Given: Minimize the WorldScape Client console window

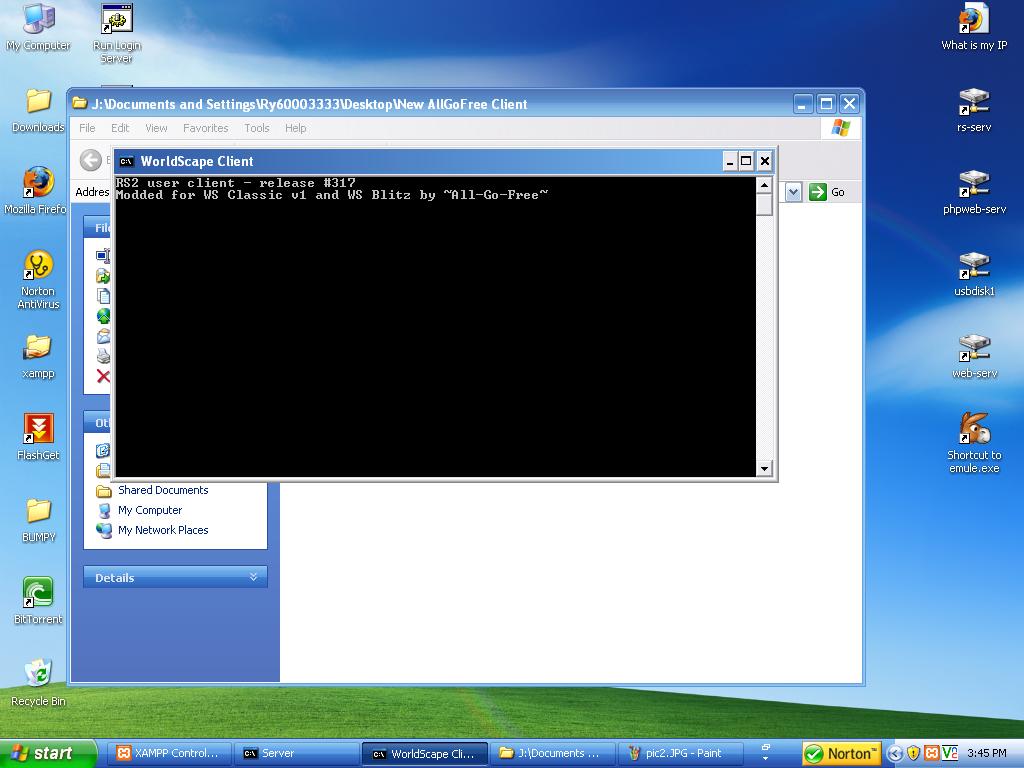Looking at the screenshot, I should (x=730, y=161).
